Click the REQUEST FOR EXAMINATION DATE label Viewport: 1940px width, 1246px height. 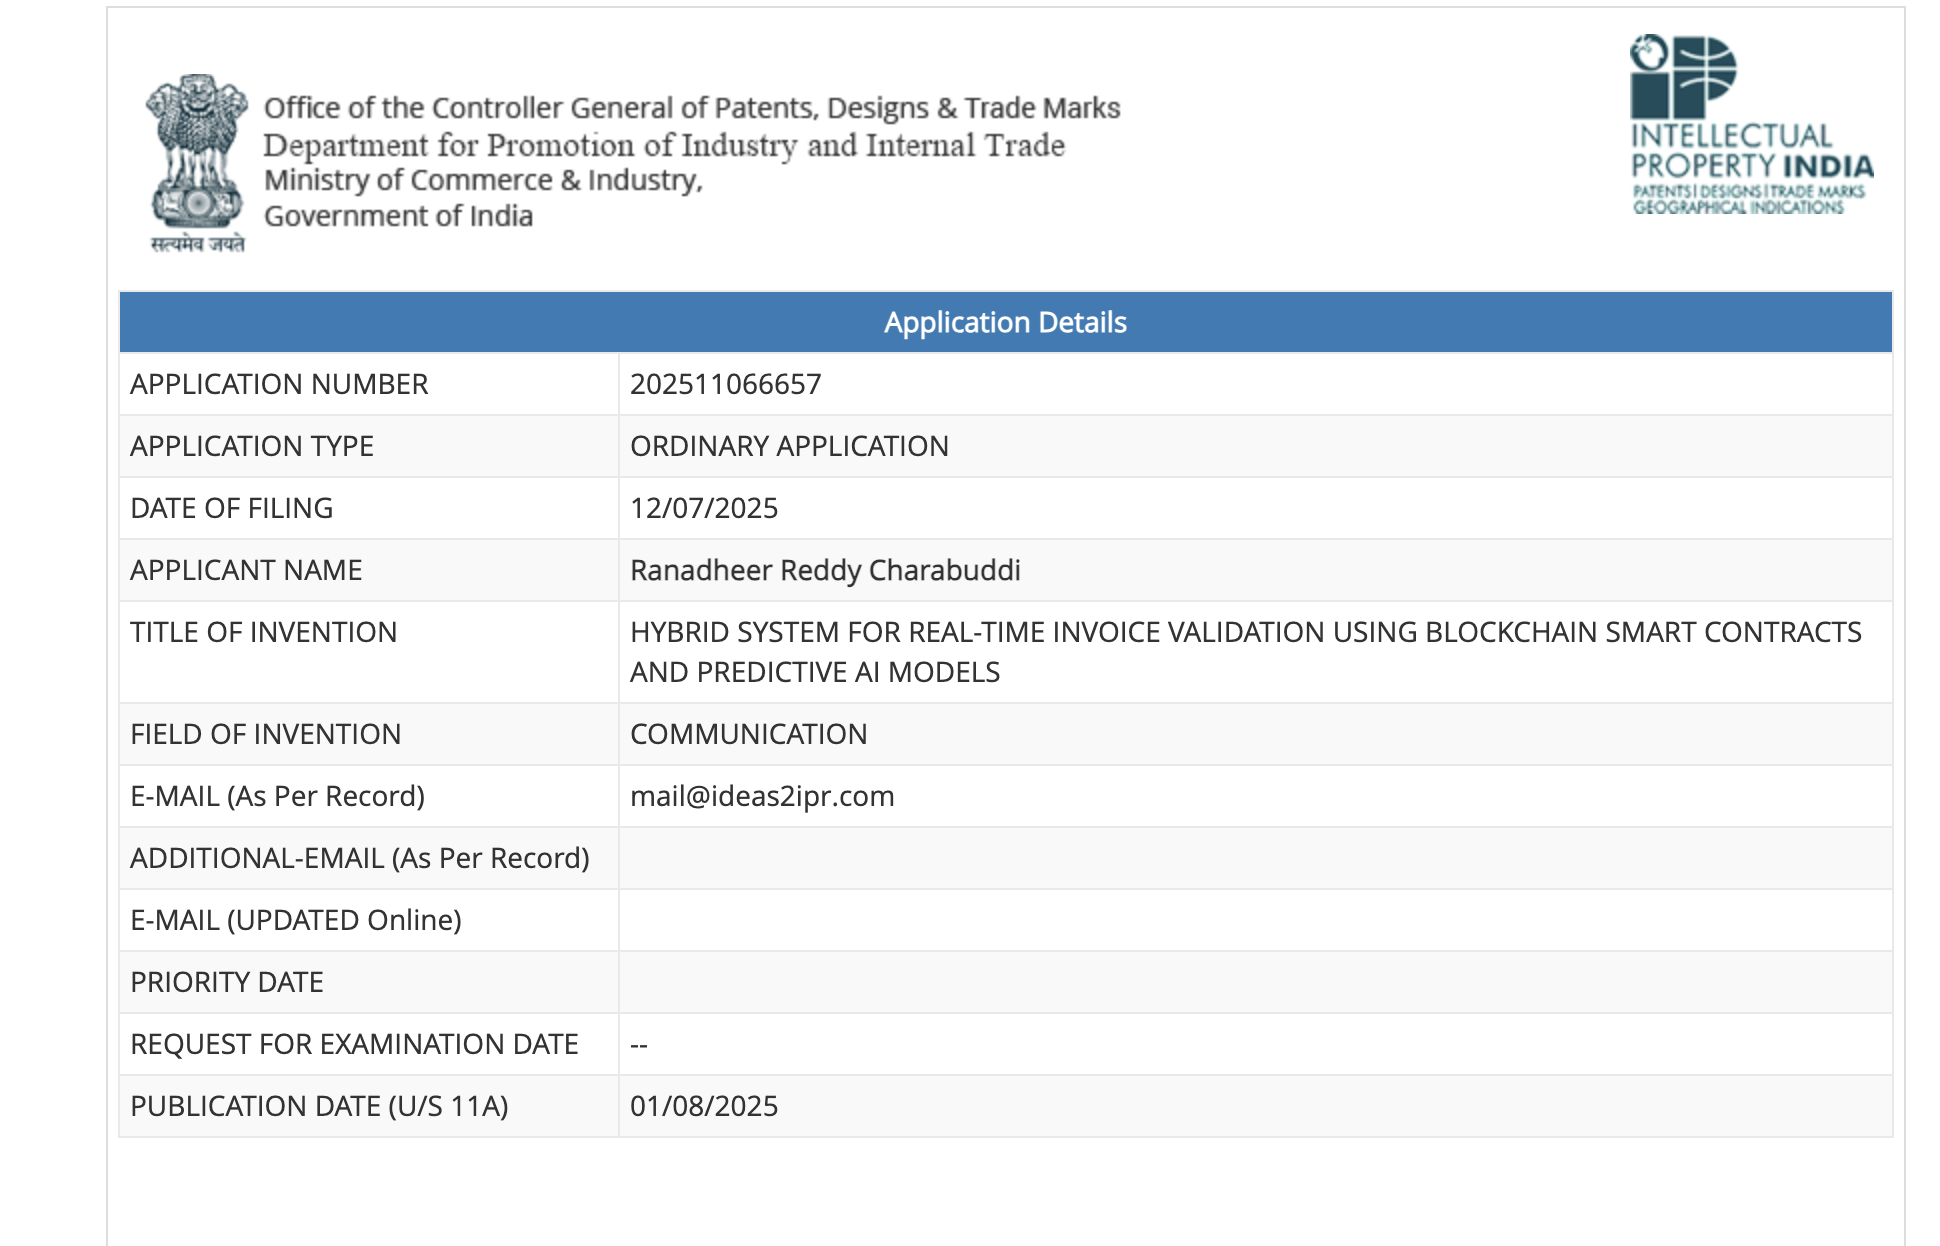click(x=354, y=1044)
